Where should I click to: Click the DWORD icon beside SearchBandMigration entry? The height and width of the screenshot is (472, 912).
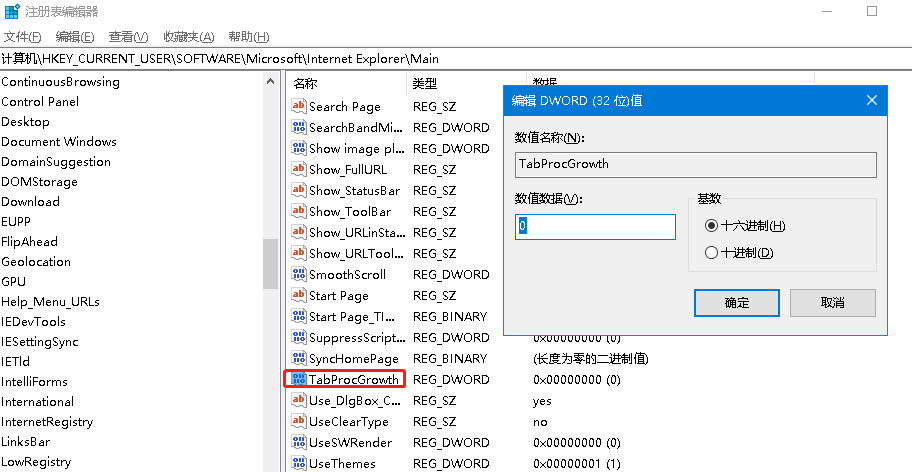click(x=298, y=127)
